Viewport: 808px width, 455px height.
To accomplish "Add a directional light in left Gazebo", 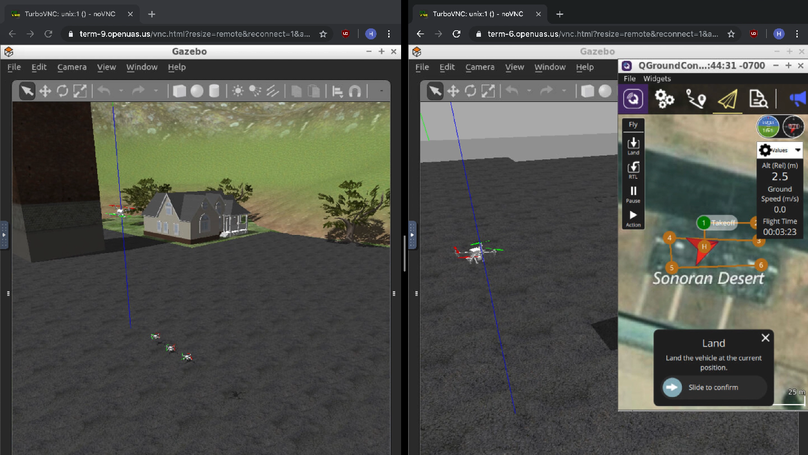I will (x=273, y=91).
